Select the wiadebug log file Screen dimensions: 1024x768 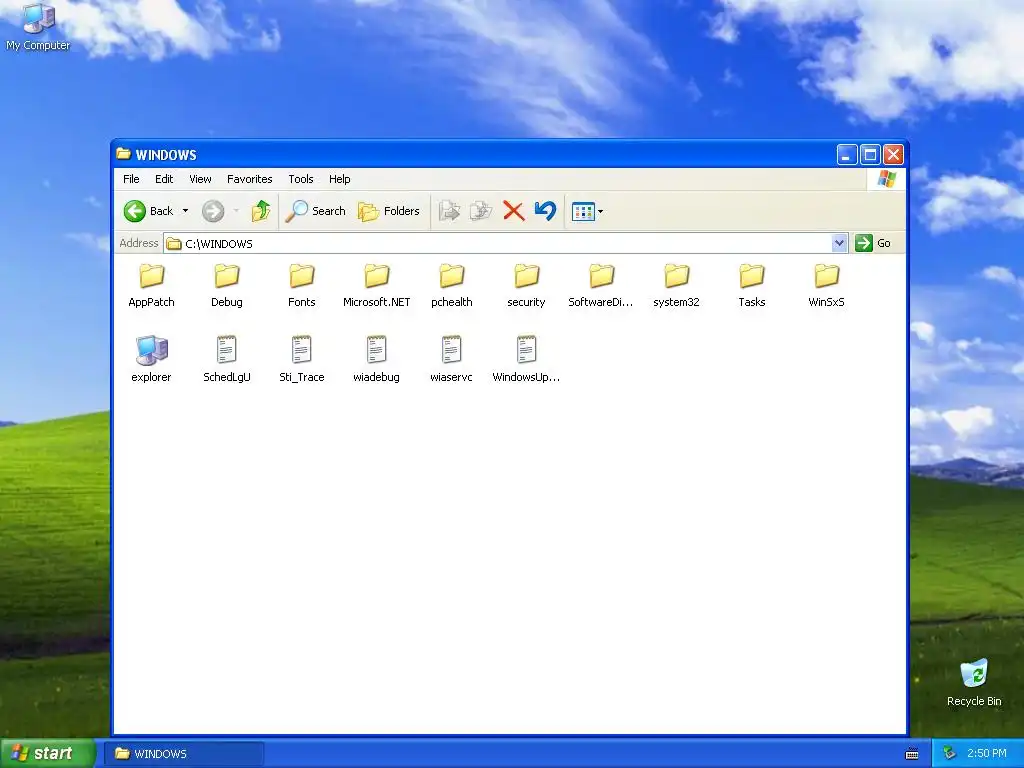click(x=377, y=359)
